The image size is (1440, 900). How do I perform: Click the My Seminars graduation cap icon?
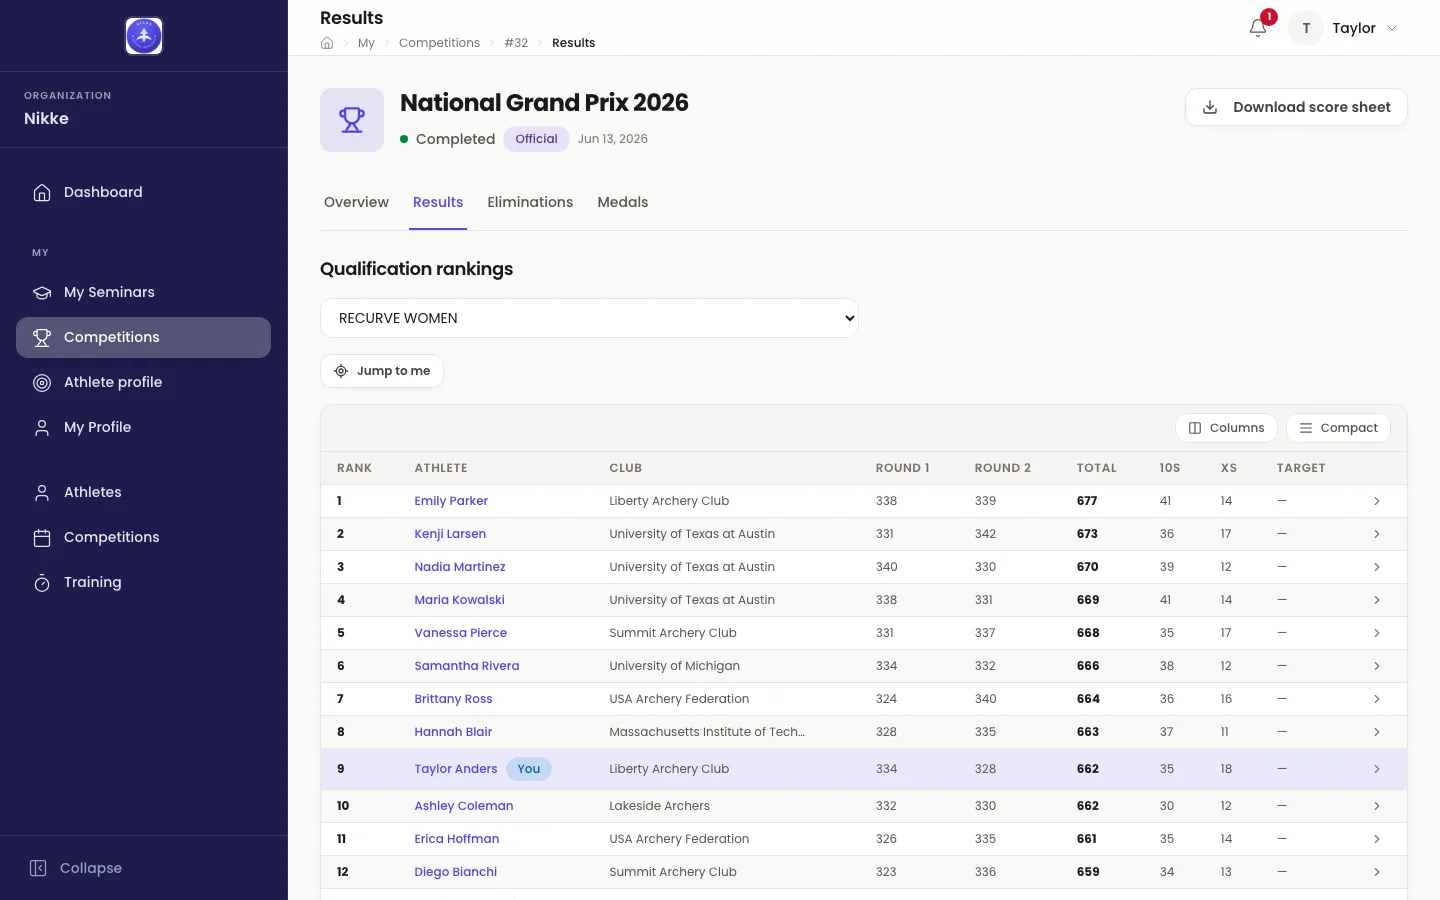tap(42, 292)
